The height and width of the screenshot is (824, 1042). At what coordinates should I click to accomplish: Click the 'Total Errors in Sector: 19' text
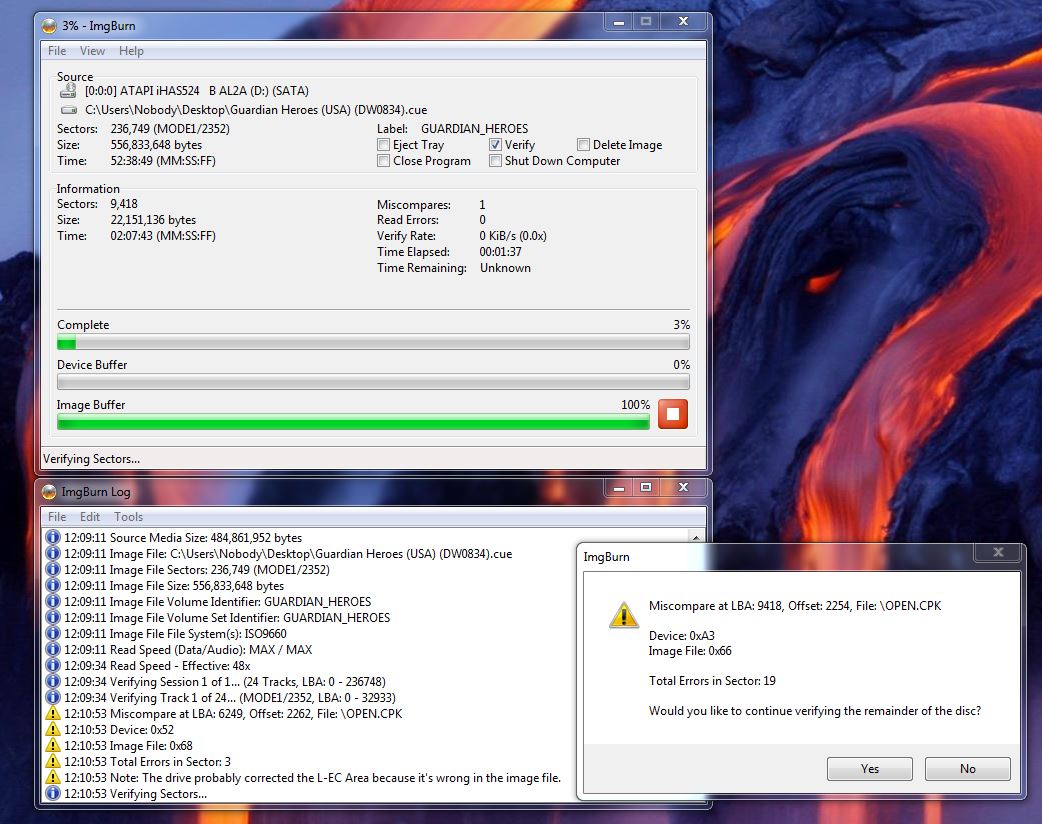pyautogui.click(x=712, y=681)
